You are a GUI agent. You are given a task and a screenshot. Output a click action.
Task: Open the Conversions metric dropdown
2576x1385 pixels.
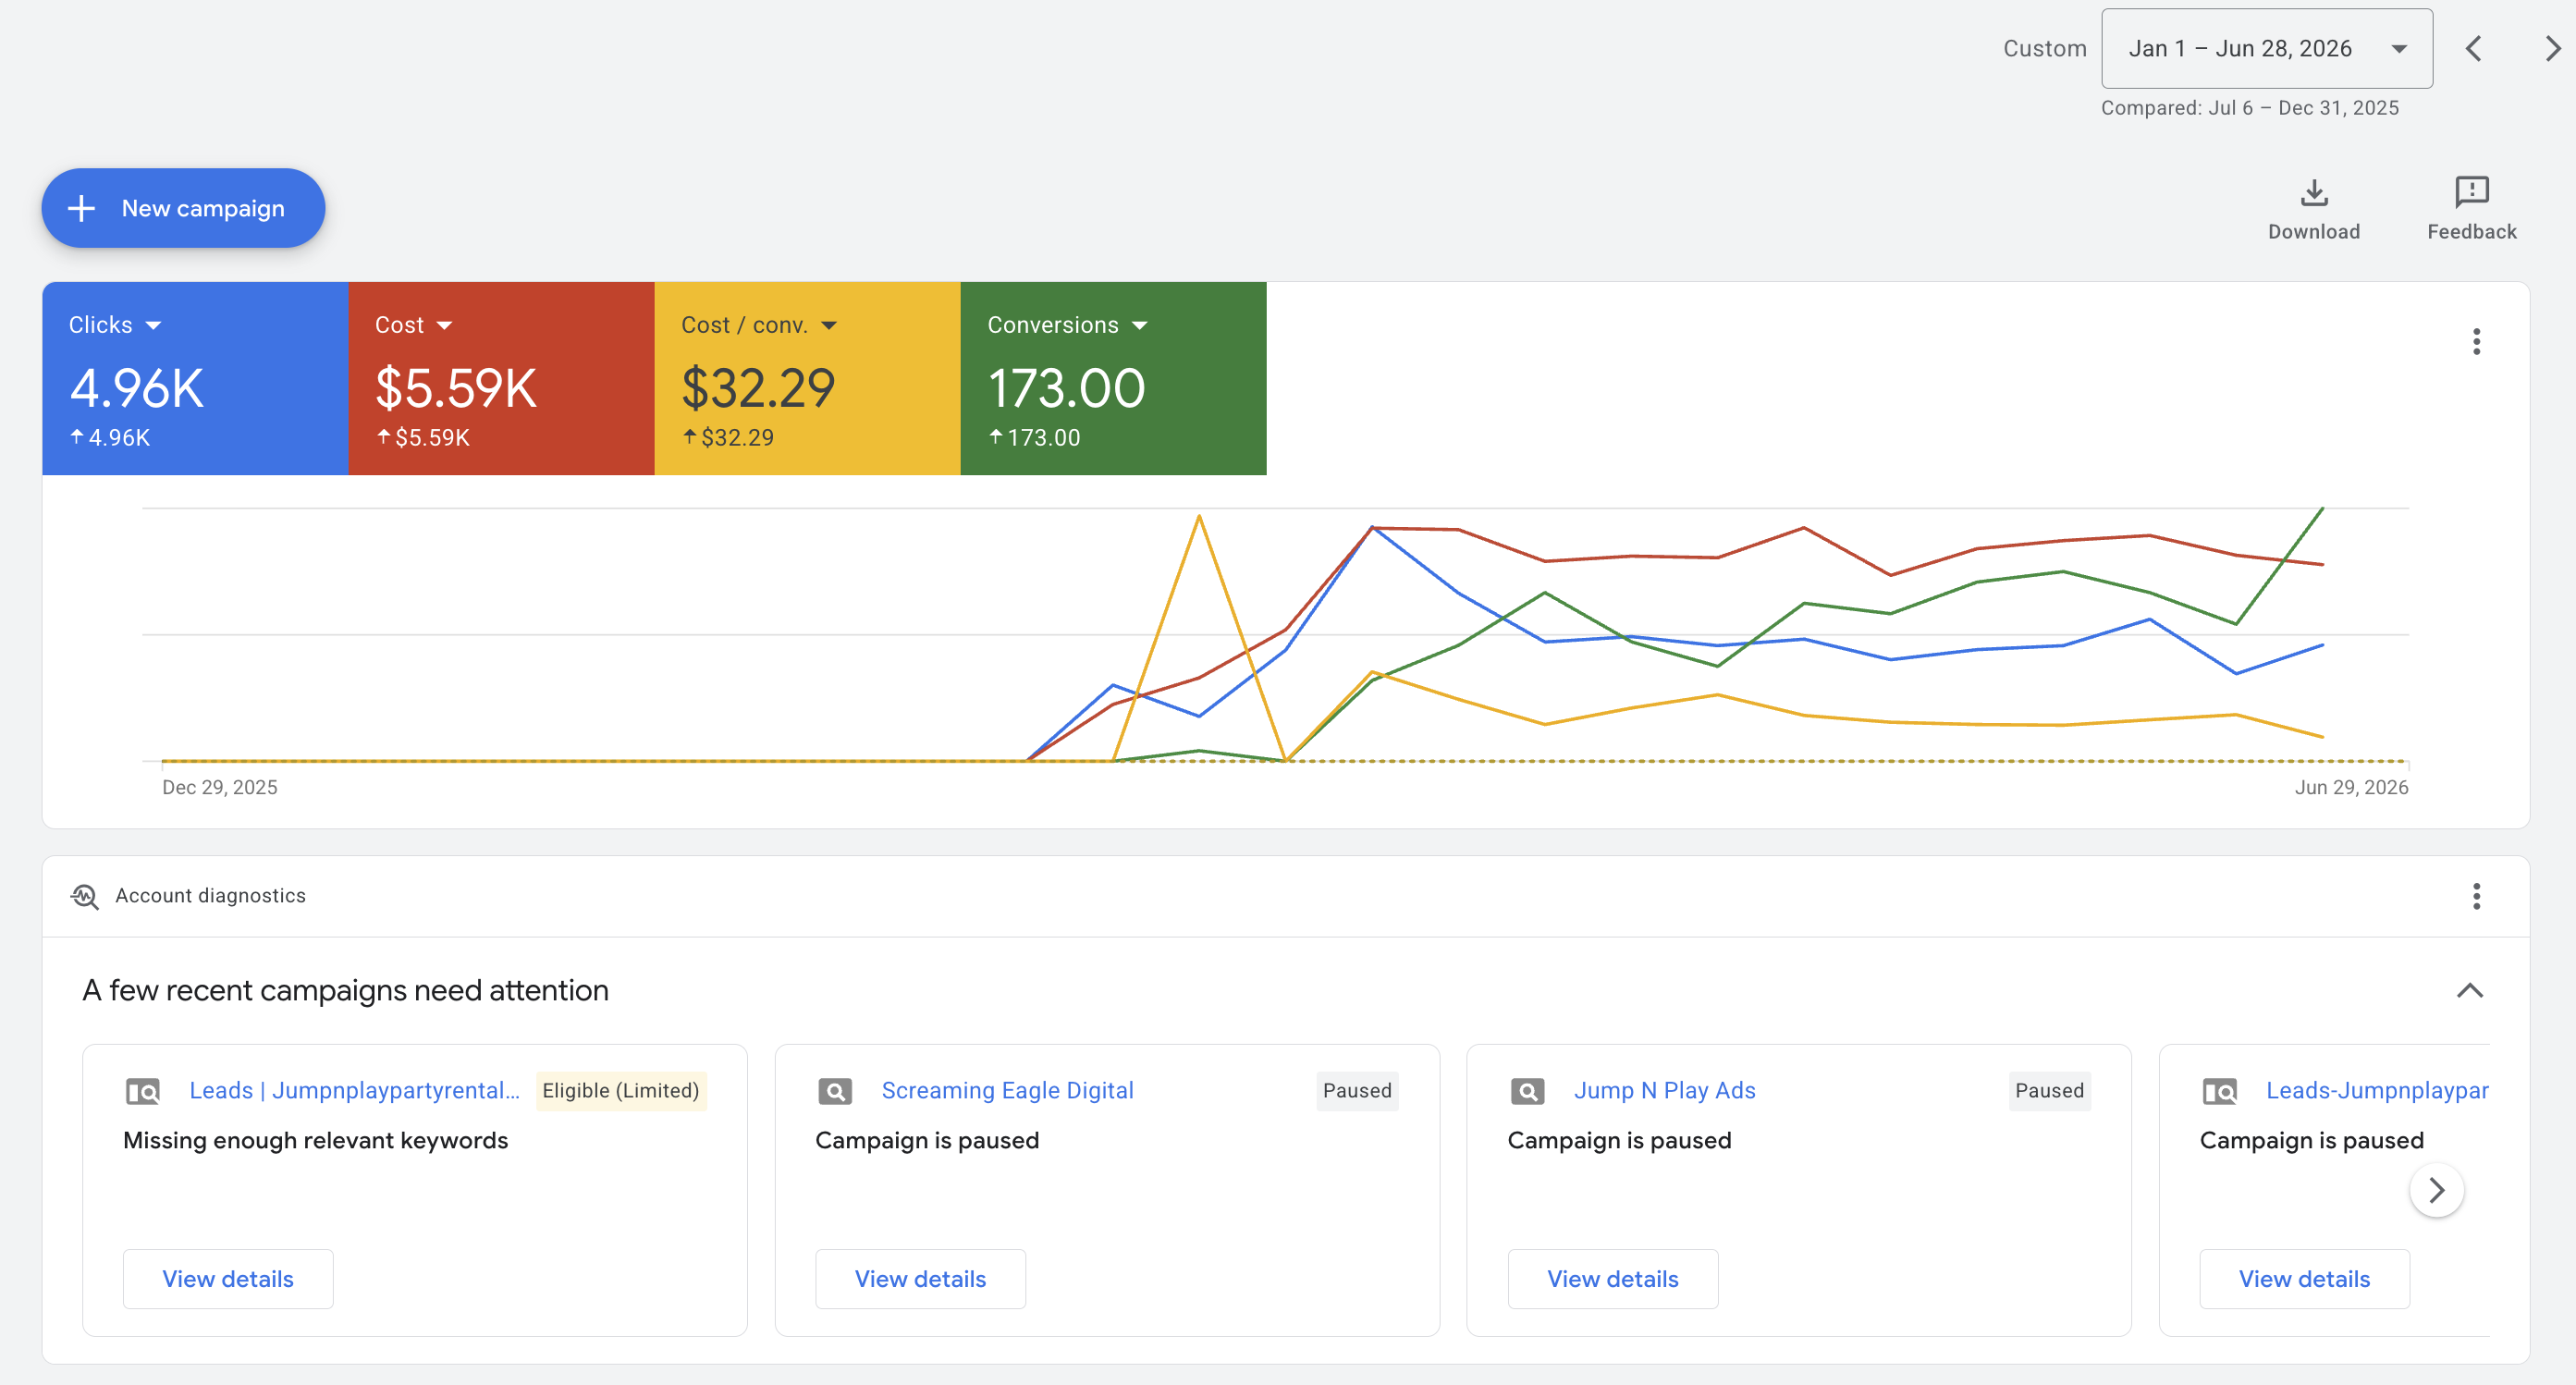pyautogui.click(x=1067, y=325)
